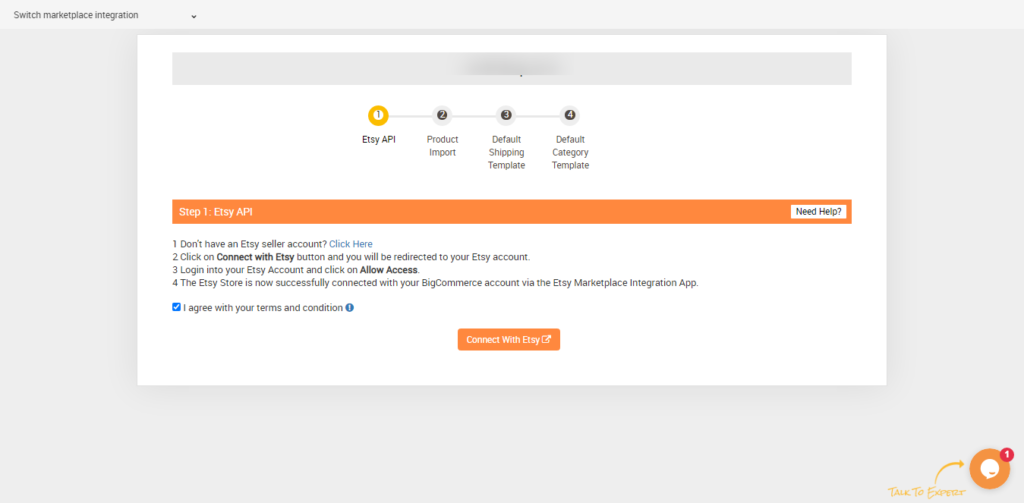
Task: Click the chevron arrow of marketplace dropdown
Action: [x=193, y=16]
